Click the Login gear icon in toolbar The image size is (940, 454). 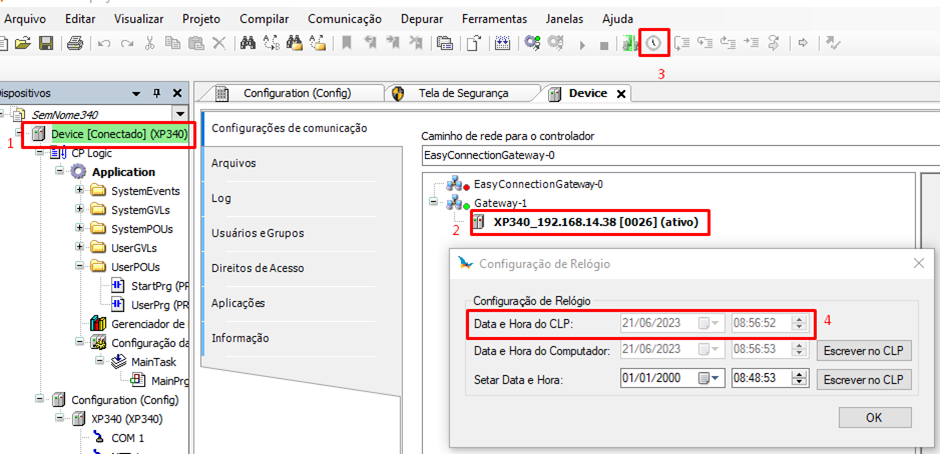point(532,43)
